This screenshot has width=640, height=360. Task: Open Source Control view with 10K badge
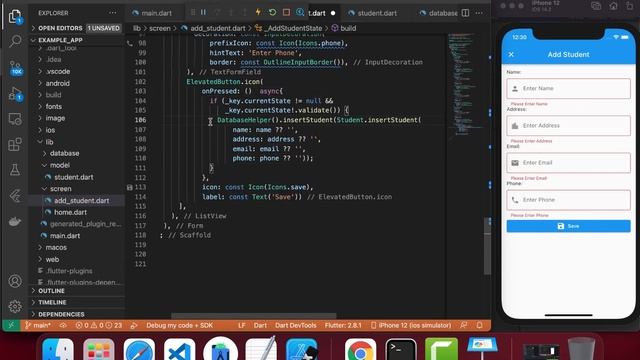coord(15,68)
